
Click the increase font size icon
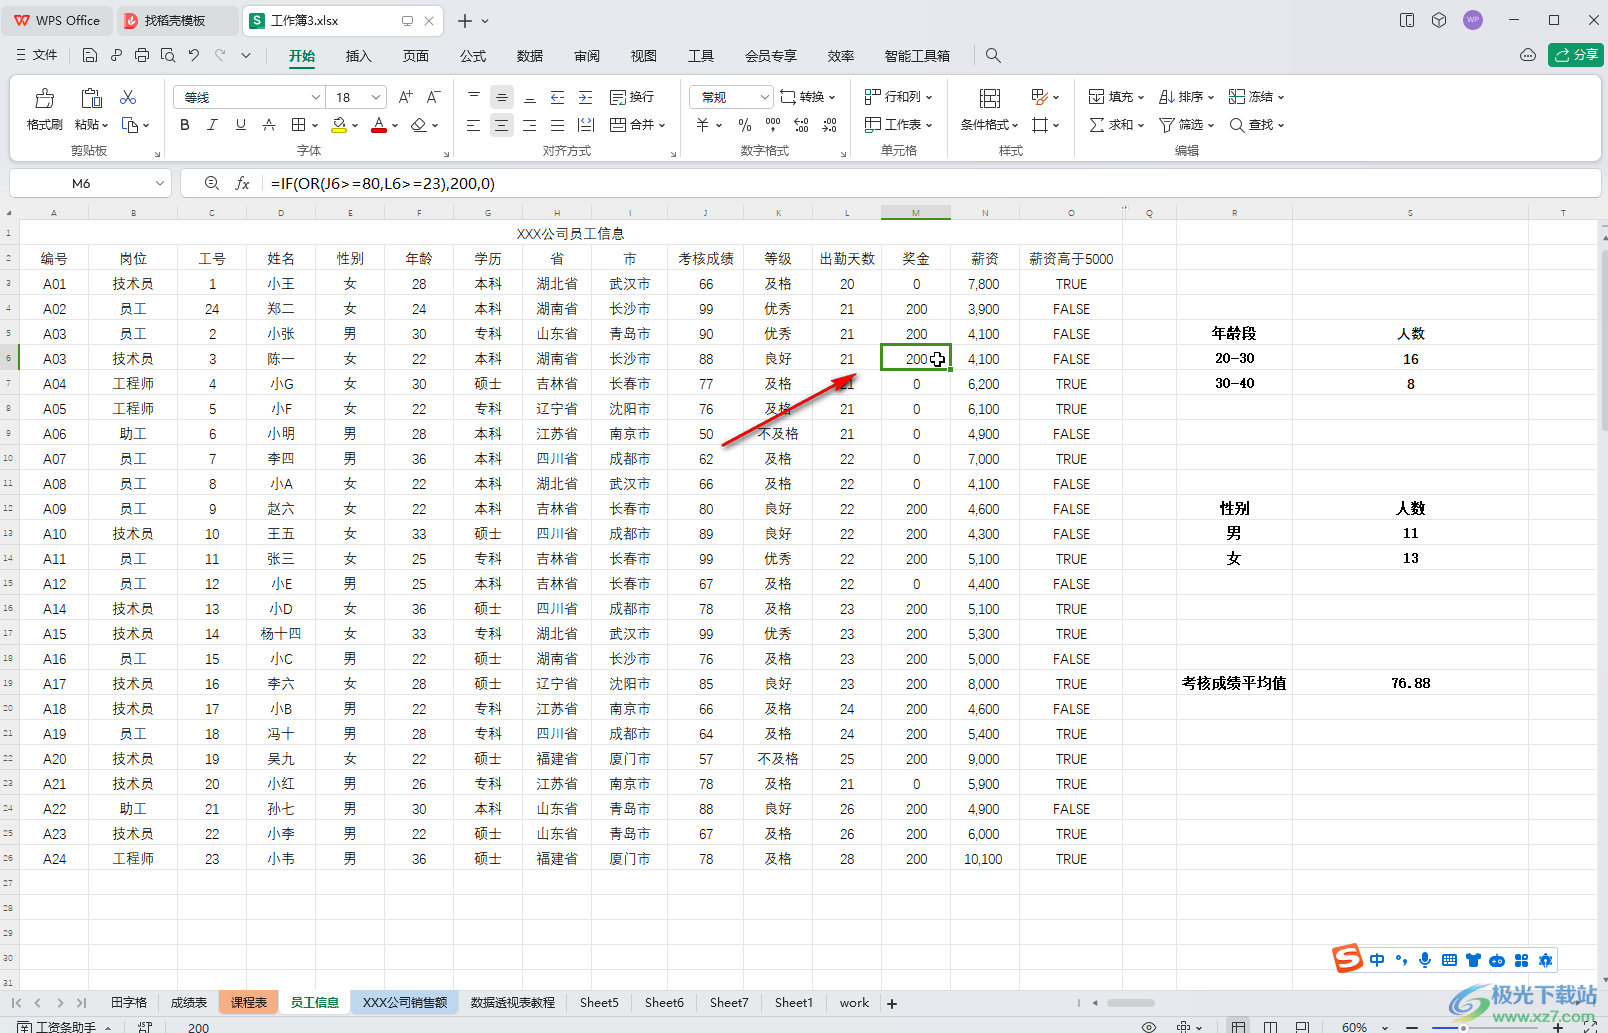405,97
